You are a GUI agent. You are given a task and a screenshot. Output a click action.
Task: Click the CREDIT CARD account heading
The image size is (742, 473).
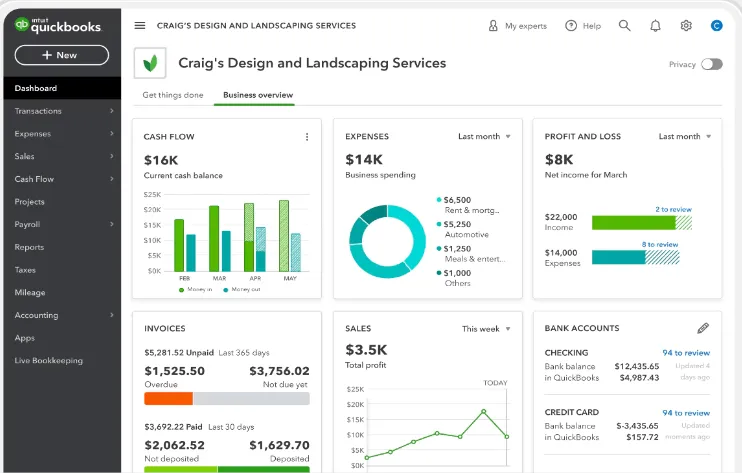tap(572, 412)
